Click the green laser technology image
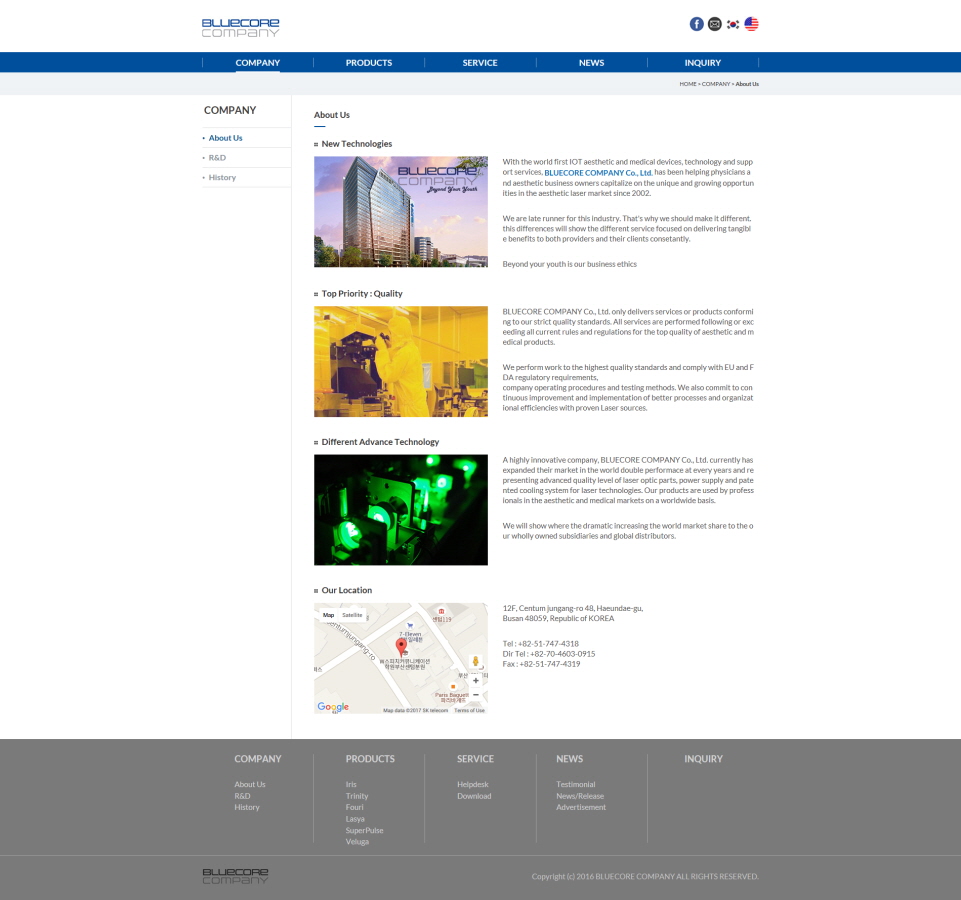This screenshot has height=900, width=961. tap(401, 510)
